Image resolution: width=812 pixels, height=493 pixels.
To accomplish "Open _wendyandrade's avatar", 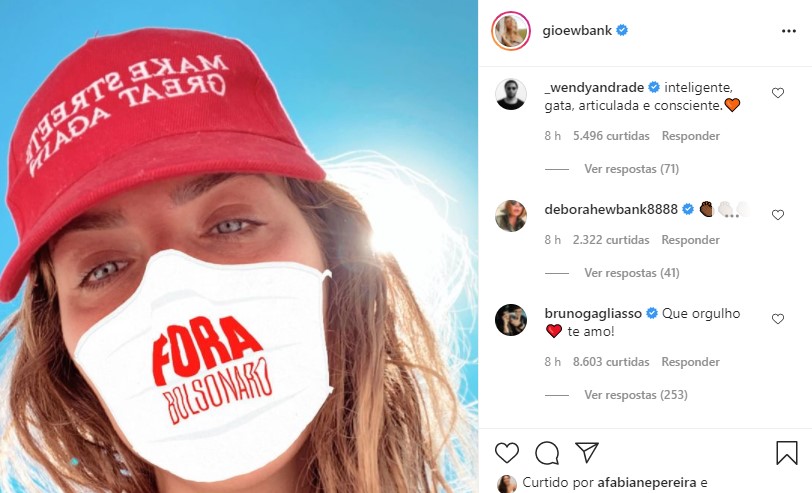I will 511,94.
